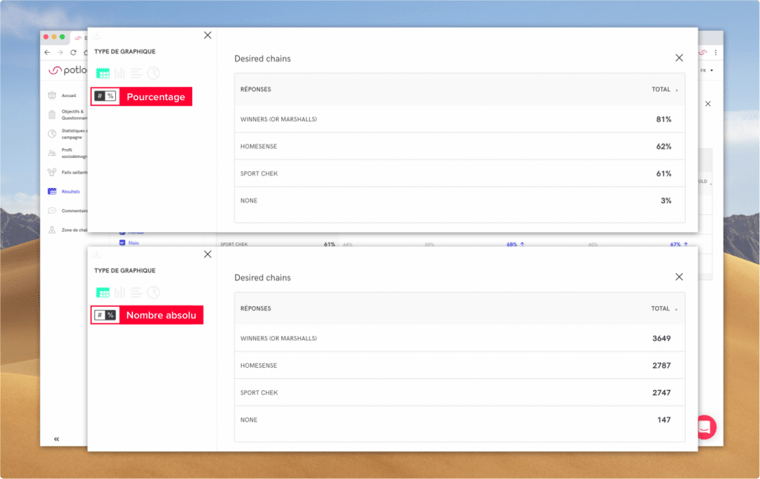Screen dimensions: 760x479
Task: Open Profil sociodémographique in sidebar
Action: [x=67, y=153]
